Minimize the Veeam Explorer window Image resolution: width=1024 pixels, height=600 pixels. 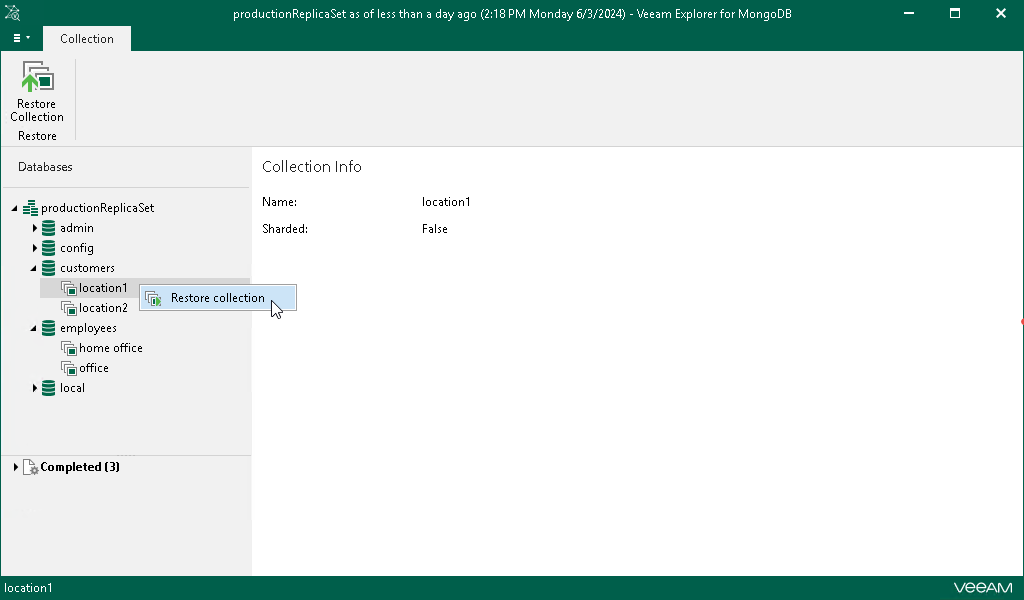tap(908, 13)
